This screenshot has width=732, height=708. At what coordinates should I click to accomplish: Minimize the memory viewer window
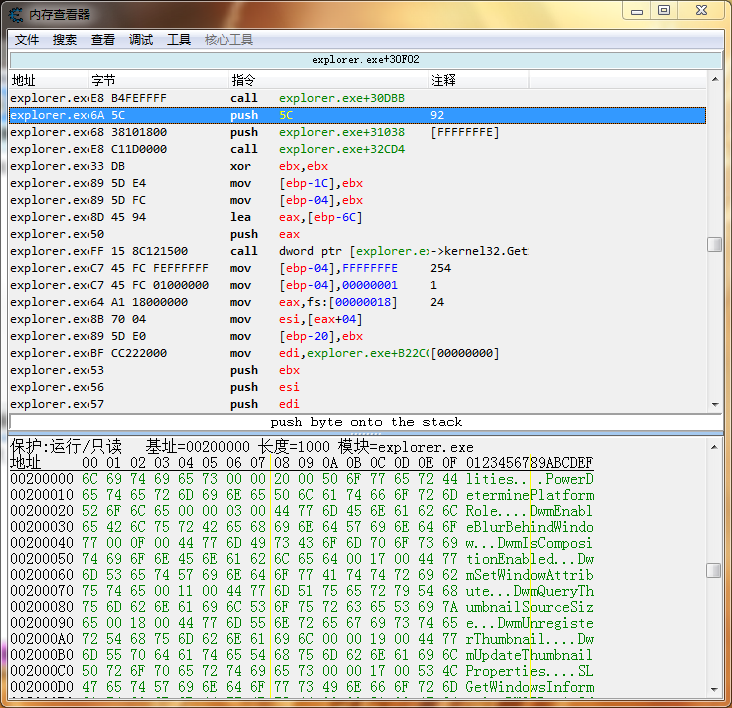tap(637, 11)
